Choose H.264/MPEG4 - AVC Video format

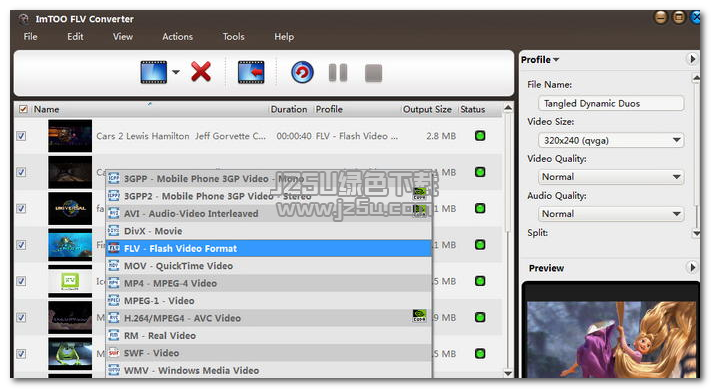[269, 318]
